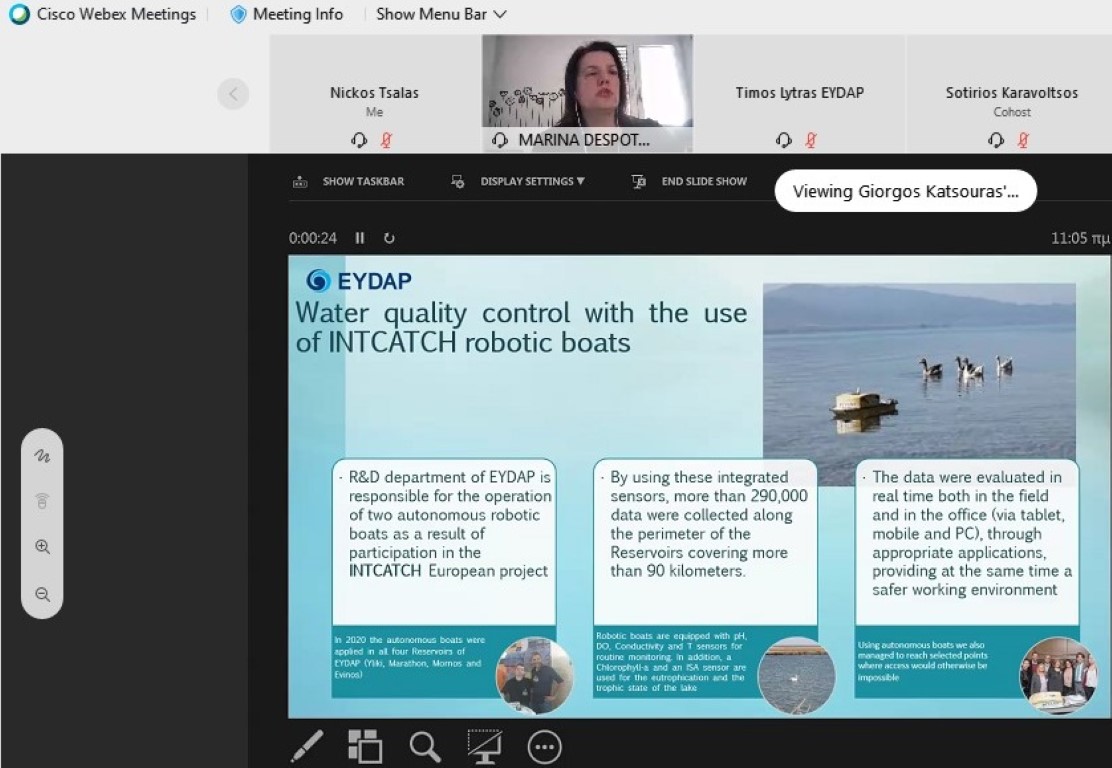Image resolution: width=1112 pixels, height=768 pixels.
Task: Pause the slideshow timer
Action: tap(360, 238)
